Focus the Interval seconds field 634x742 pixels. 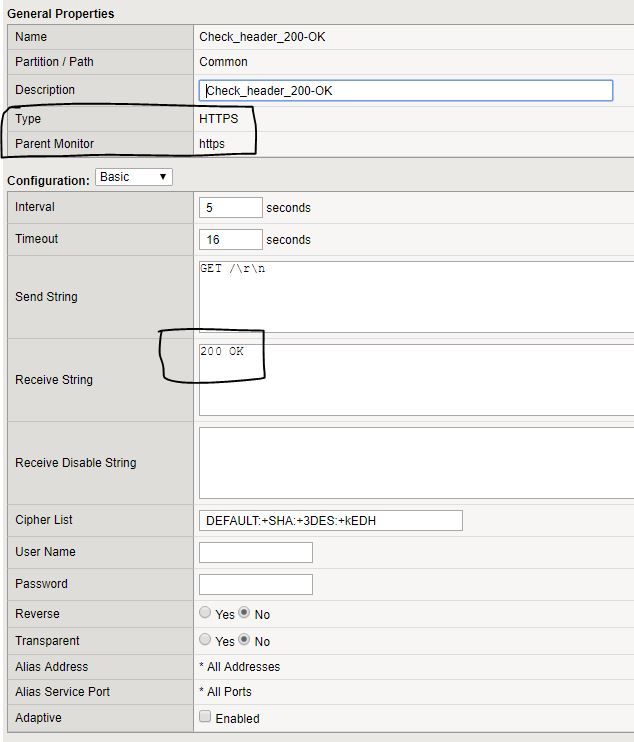pyautogui.click(x=231, y=208)
